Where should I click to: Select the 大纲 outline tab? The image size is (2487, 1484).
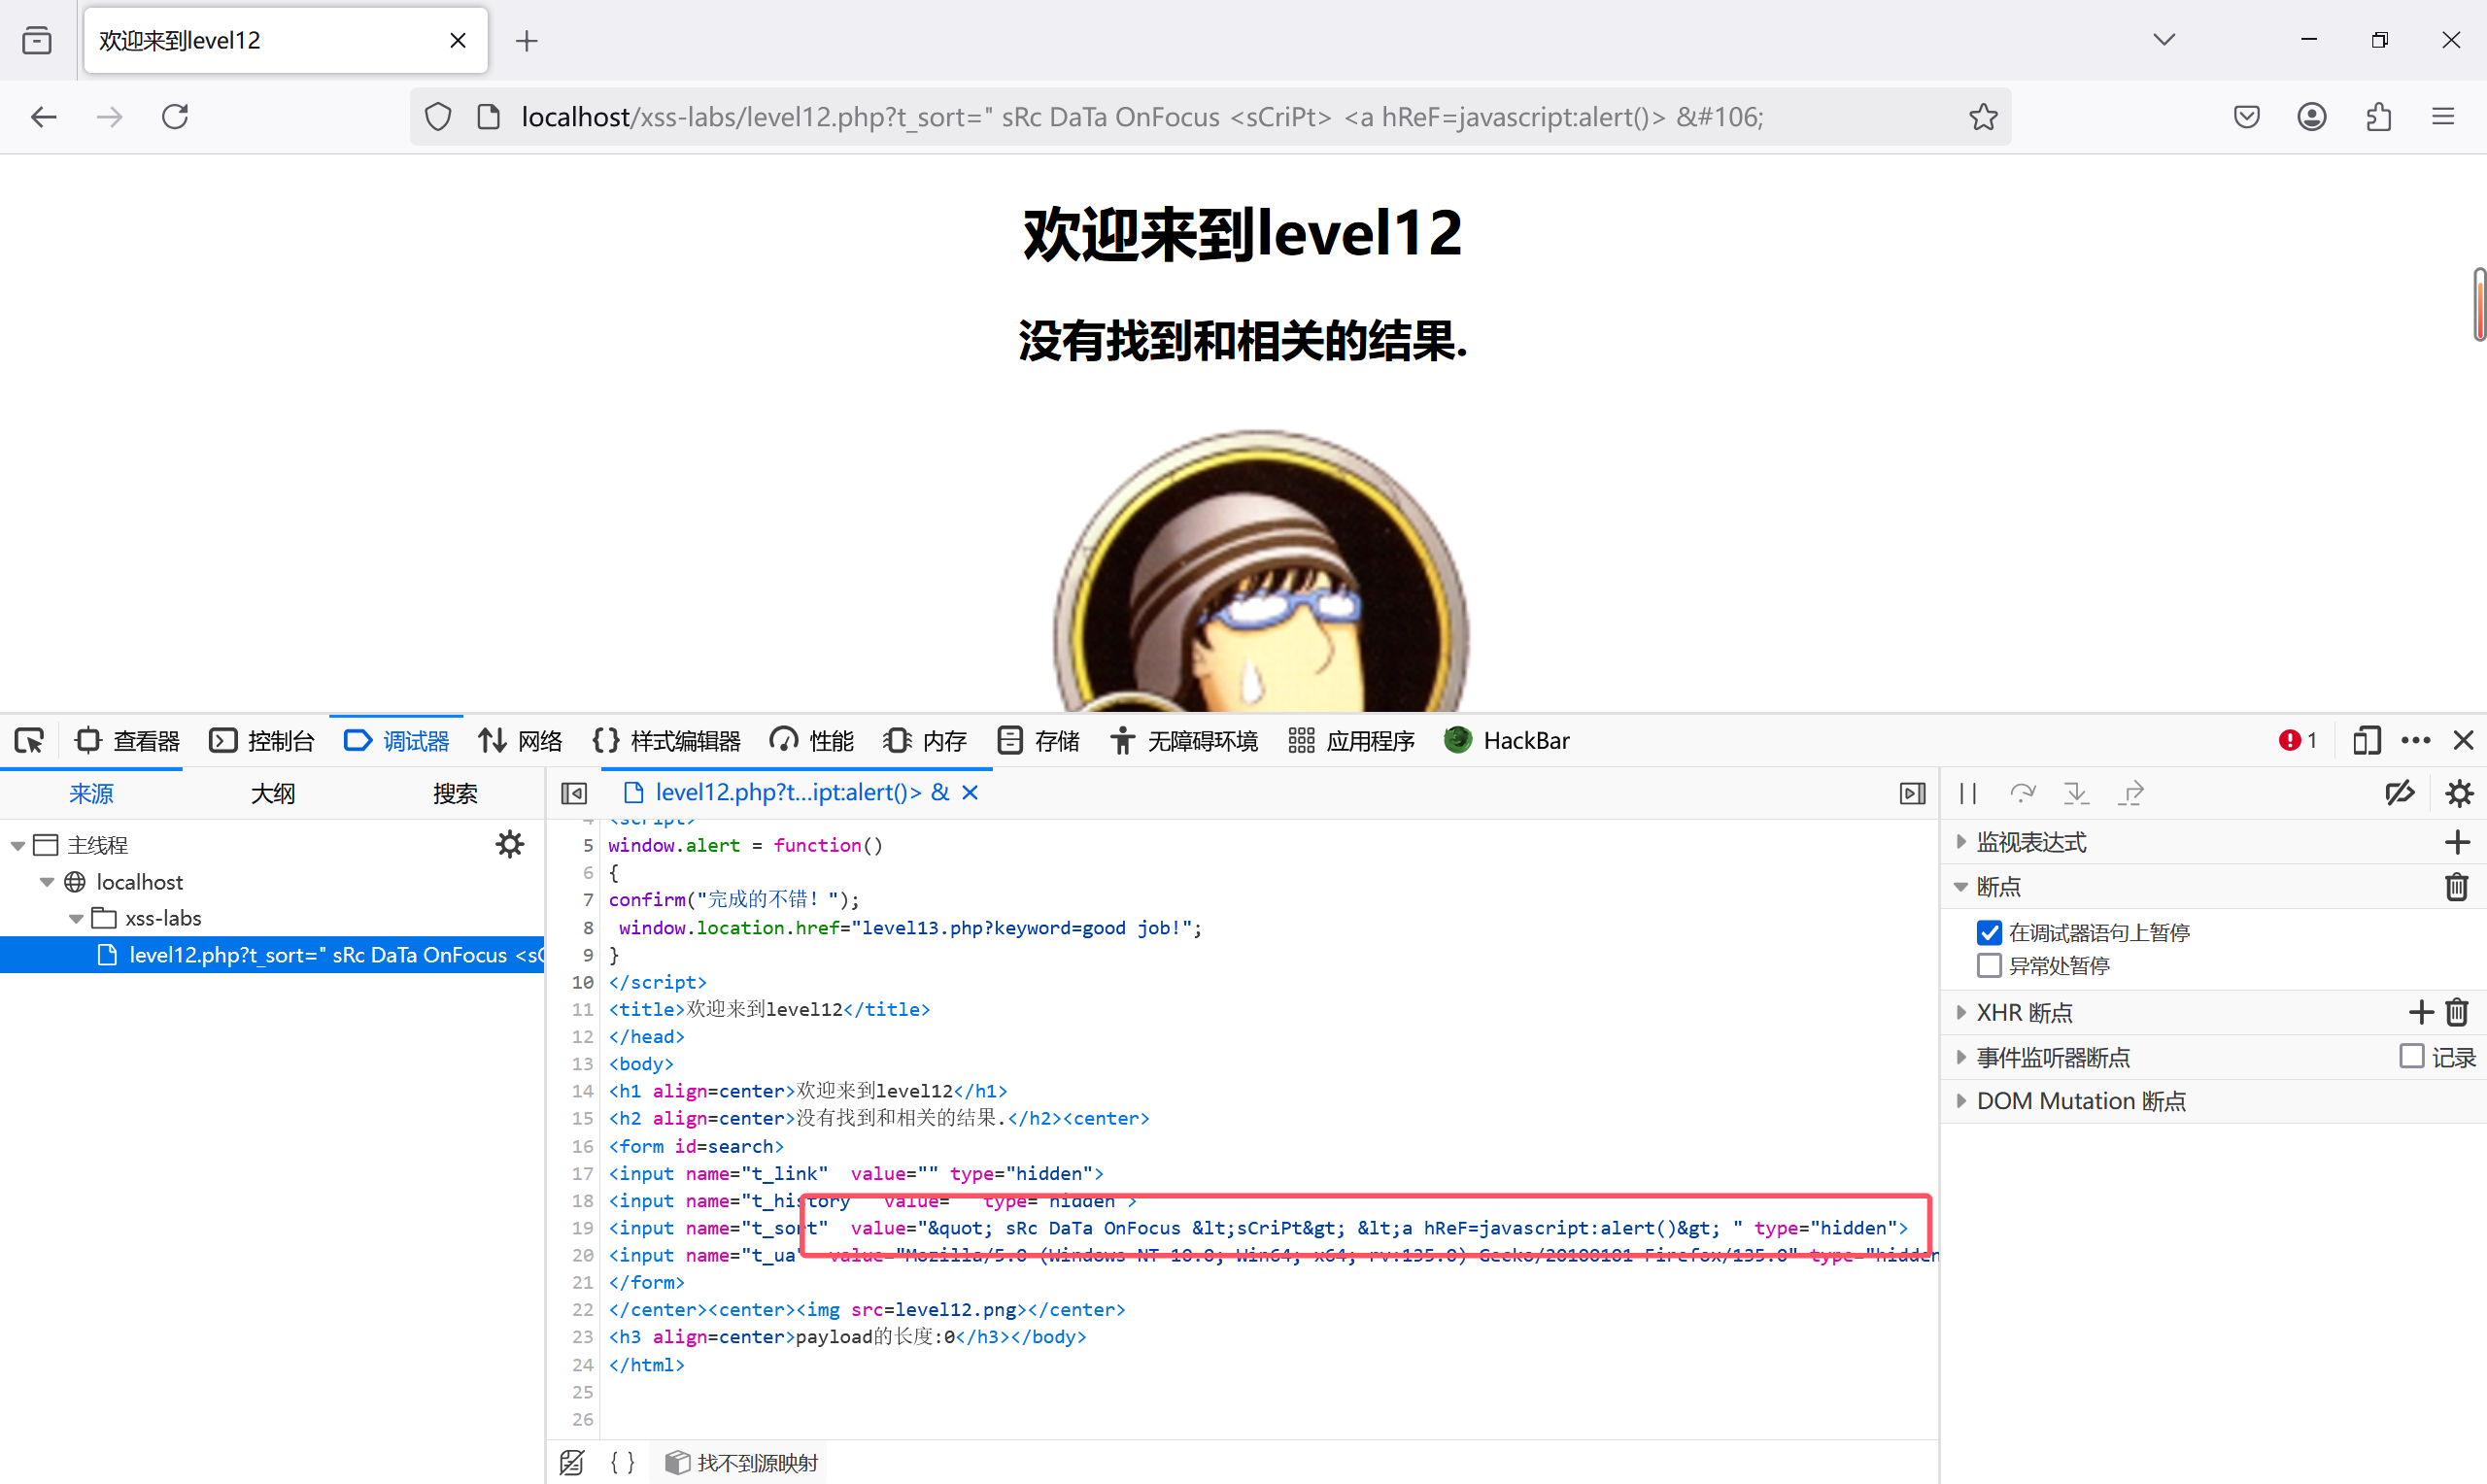coord(272,794)
